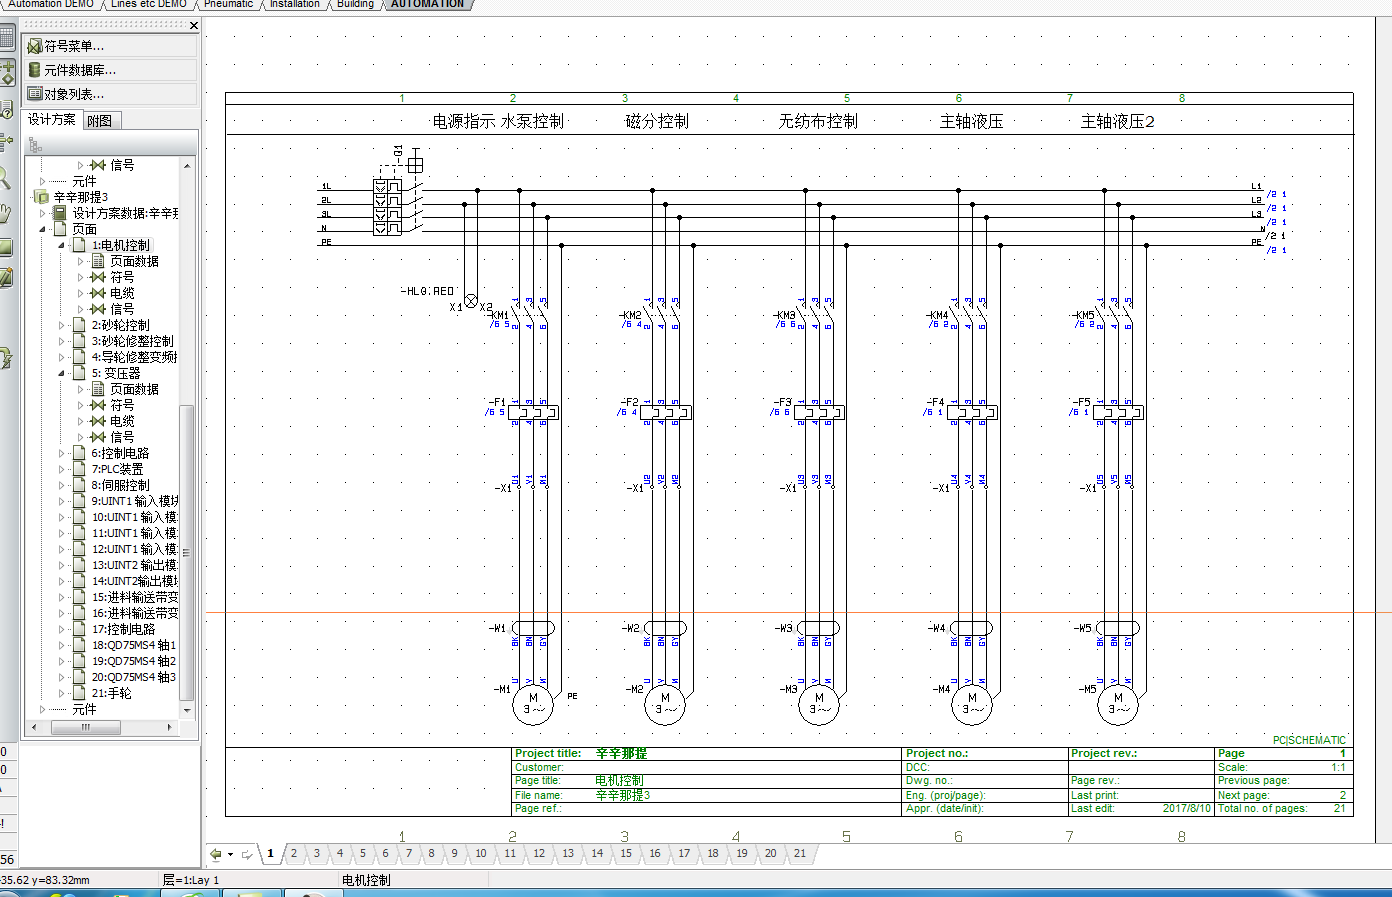The image size is (1392, 897).
Task: Select 页面数据 icon under 1:电机控制
Action: pyautogui.click(x=98, y=261)
